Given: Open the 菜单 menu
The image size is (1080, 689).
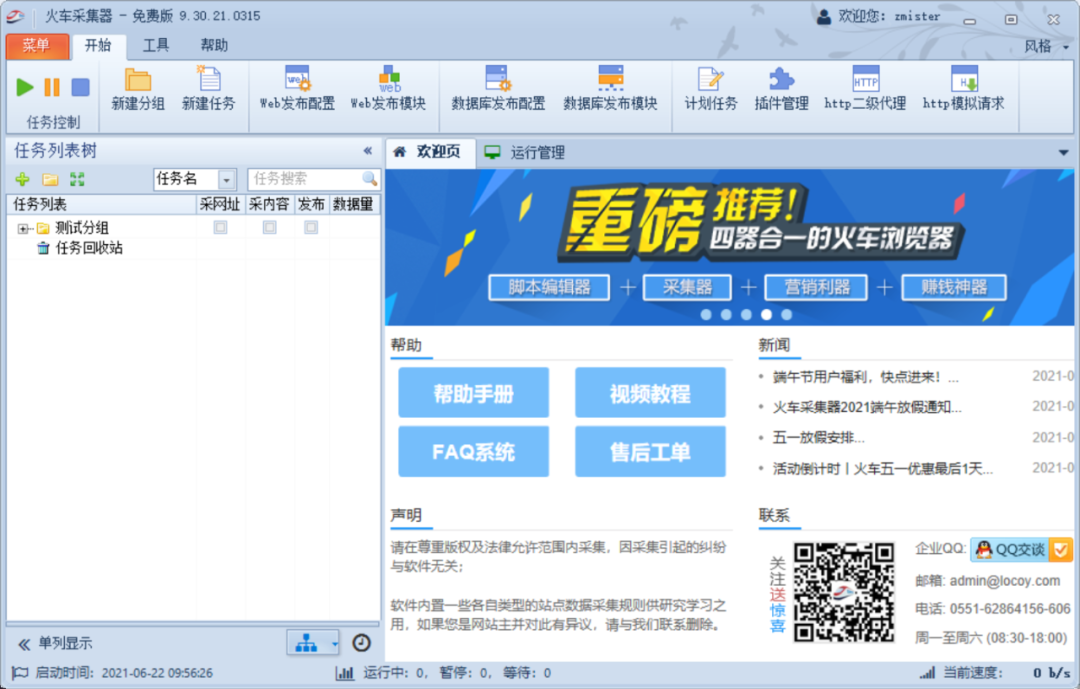Looking at the screenshot, I should pos(37,46).
